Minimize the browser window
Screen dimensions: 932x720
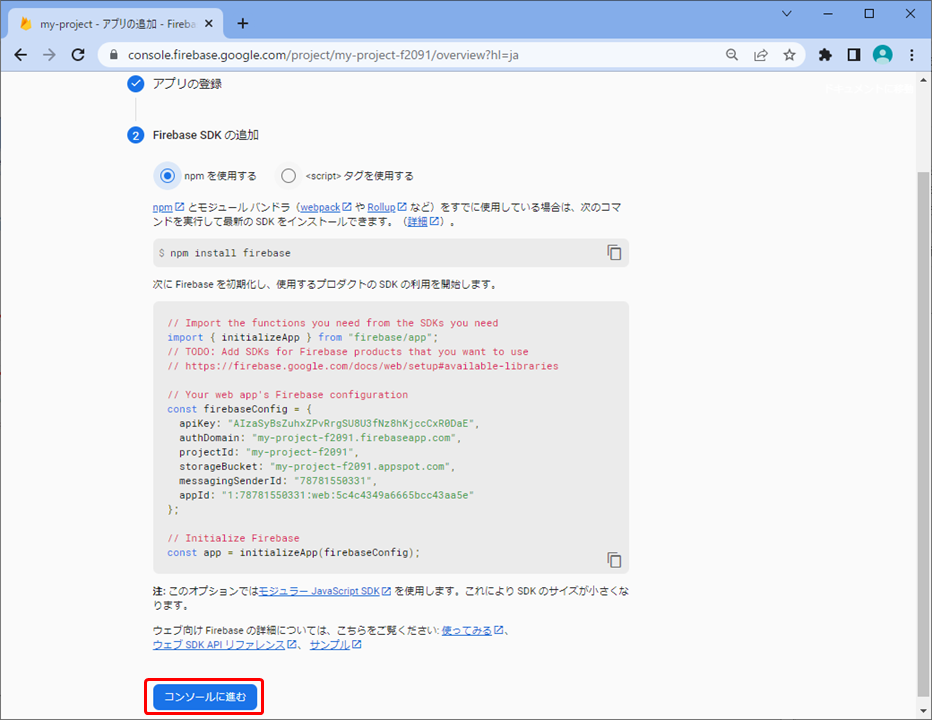(828, 14)
